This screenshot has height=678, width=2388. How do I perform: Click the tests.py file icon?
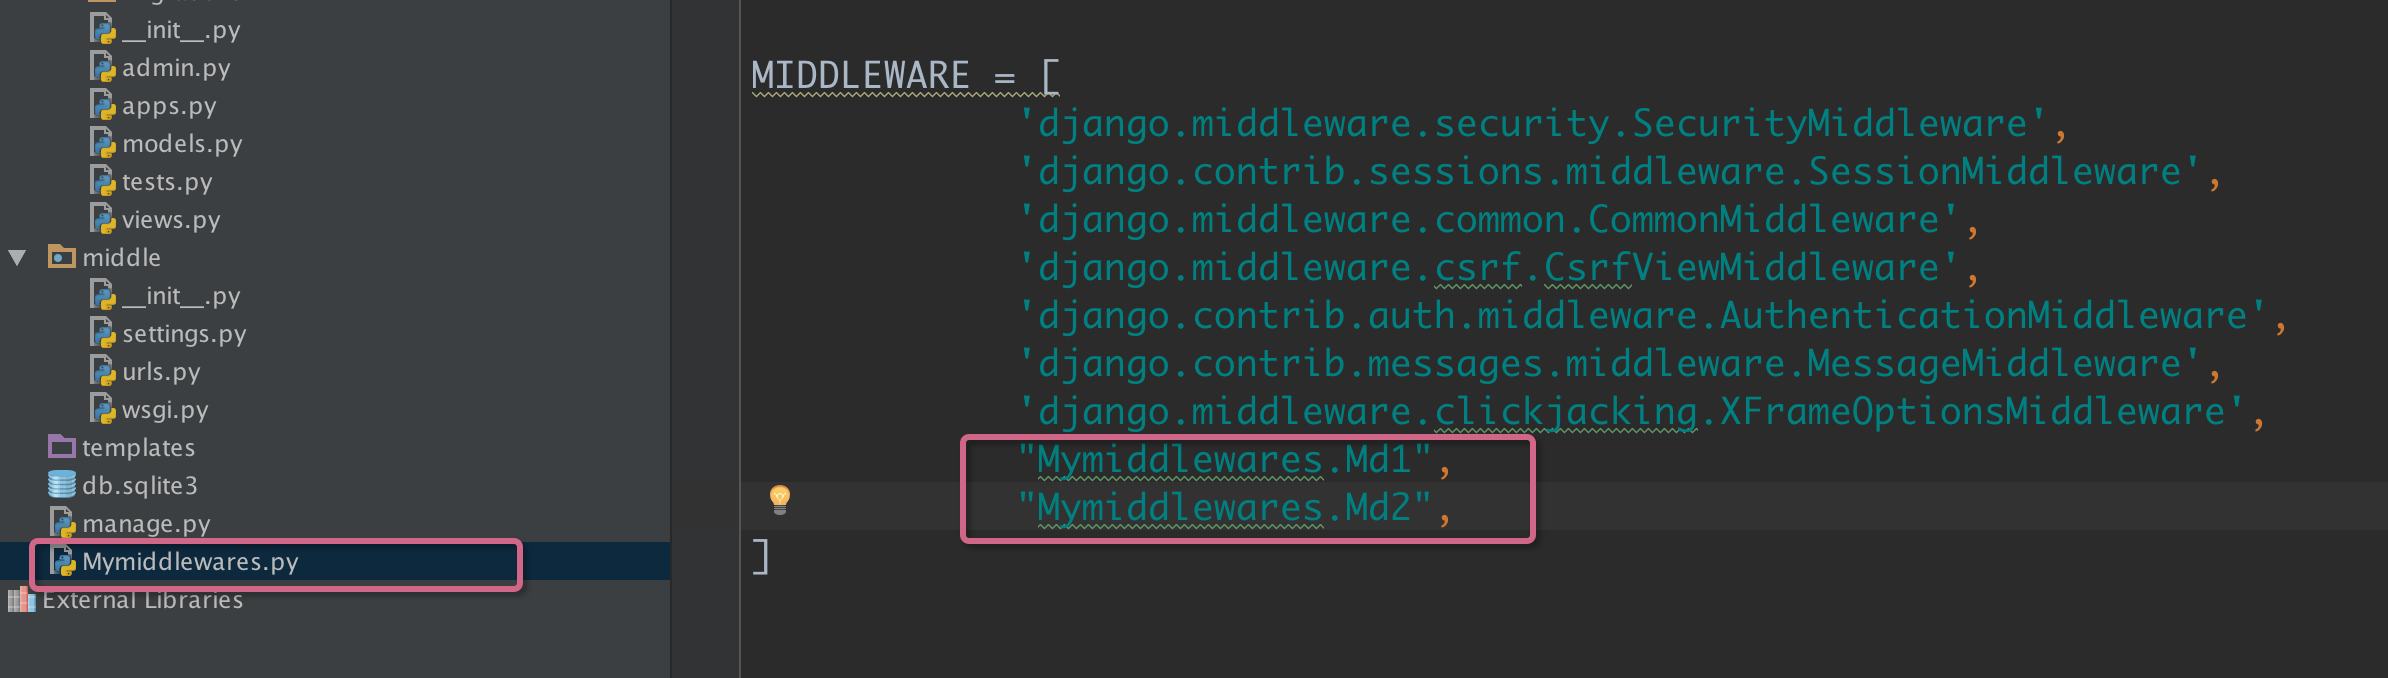click(103, 181)
